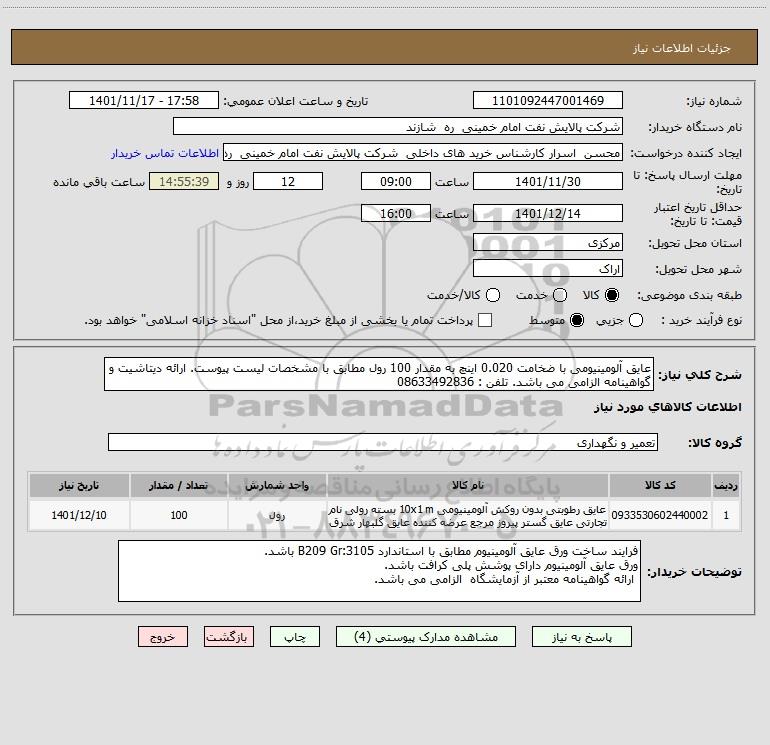Click the quantity cell 100
The height and width of the screenshot is (745, 770).
click(x=179, y=515)
